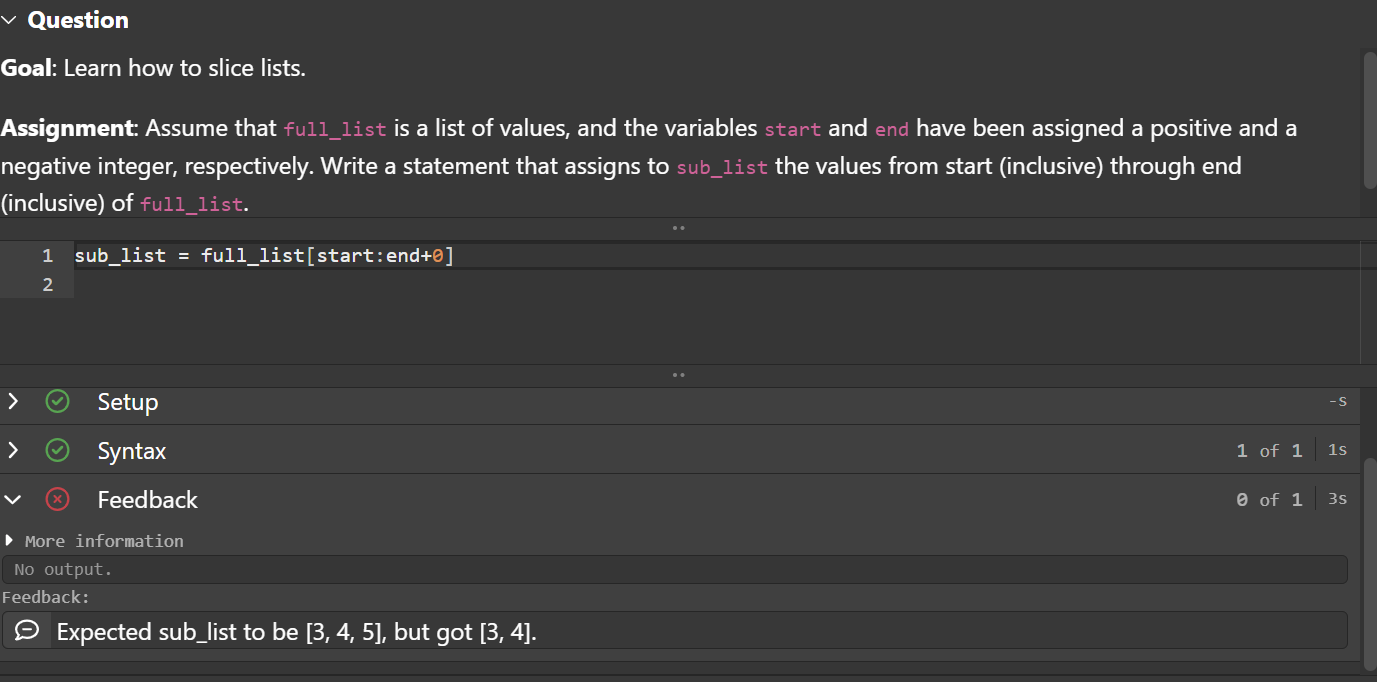Select the Feedback section title
The image size is (1377, 682).
click(x=146, y=499)
